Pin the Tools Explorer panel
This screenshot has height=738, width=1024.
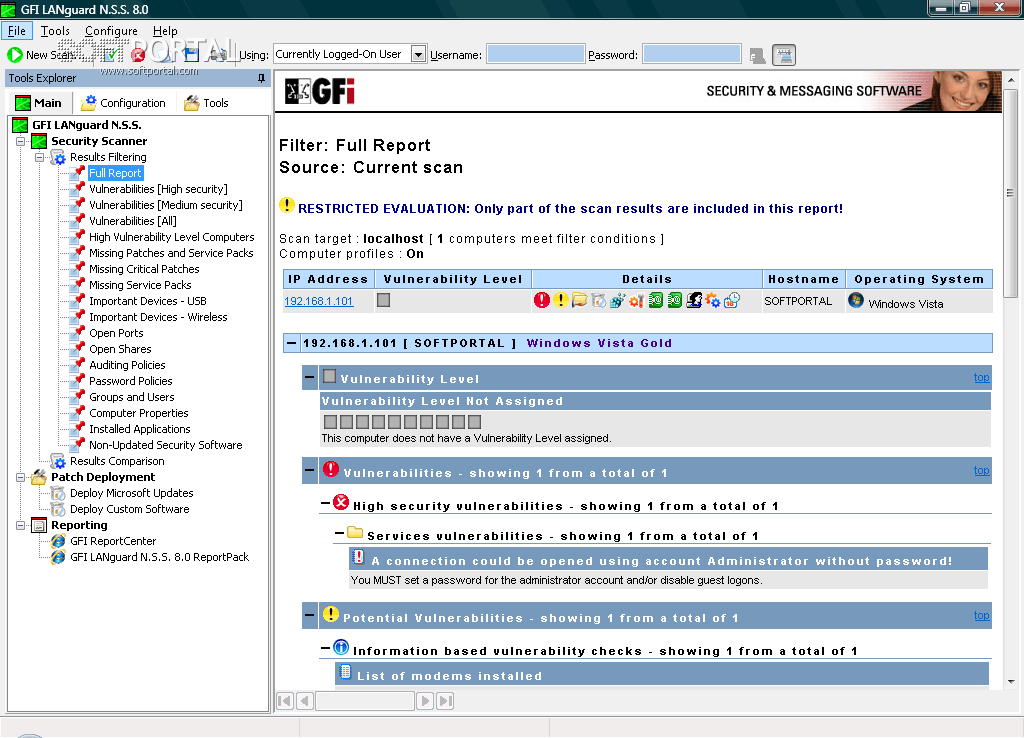click(261, 78)
